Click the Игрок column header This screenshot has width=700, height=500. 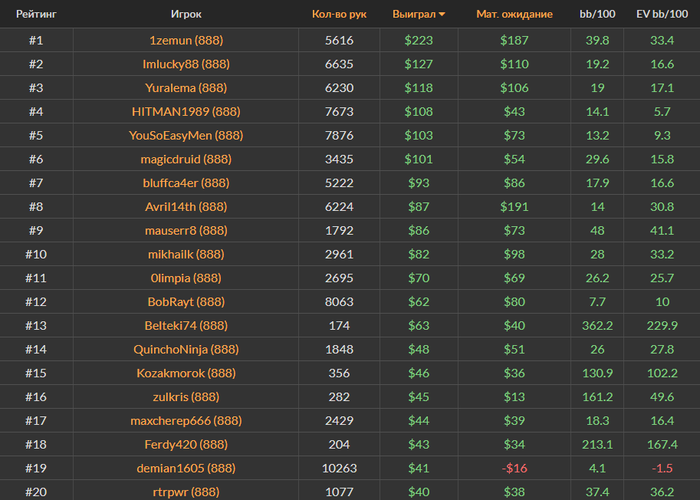(186, 14)
